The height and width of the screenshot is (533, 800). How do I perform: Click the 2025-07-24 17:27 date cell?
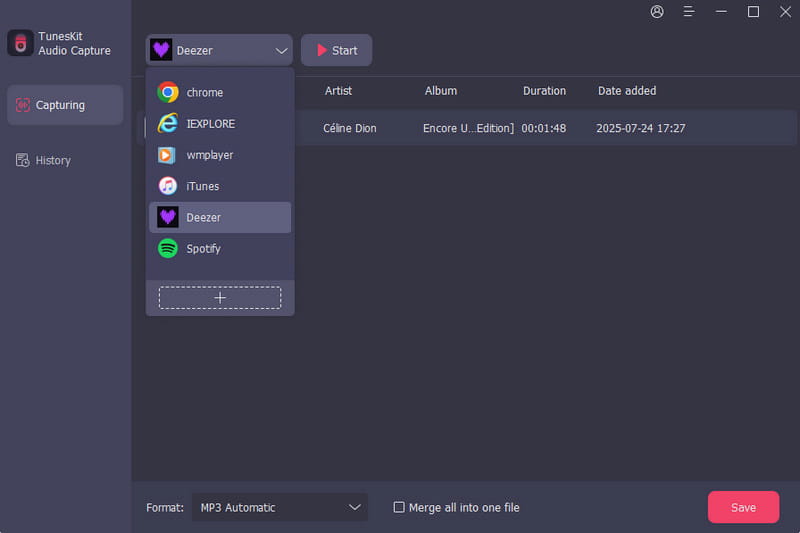tap(641, 128)
